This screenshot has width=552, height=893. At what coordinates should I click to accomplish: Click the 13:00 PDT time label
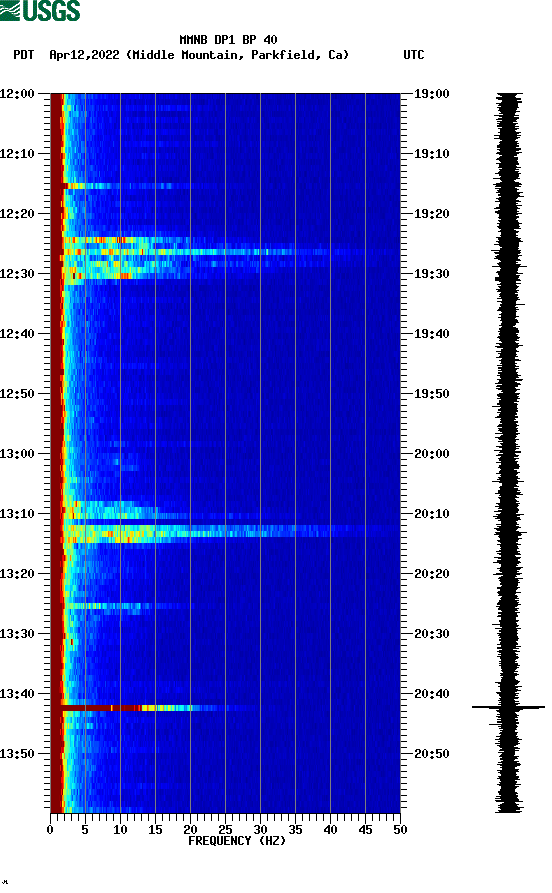click(17, 454)
